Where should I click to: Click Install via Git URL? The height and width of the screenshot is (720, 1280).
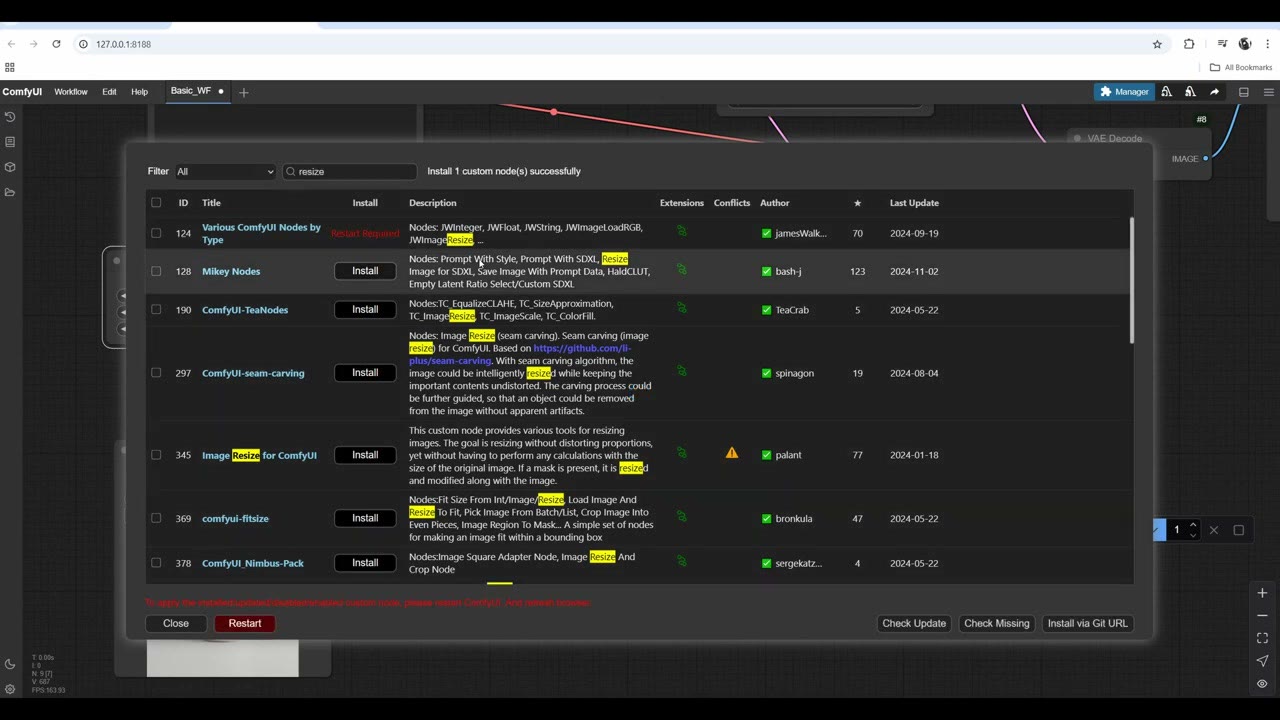(x=1087, y=623)
